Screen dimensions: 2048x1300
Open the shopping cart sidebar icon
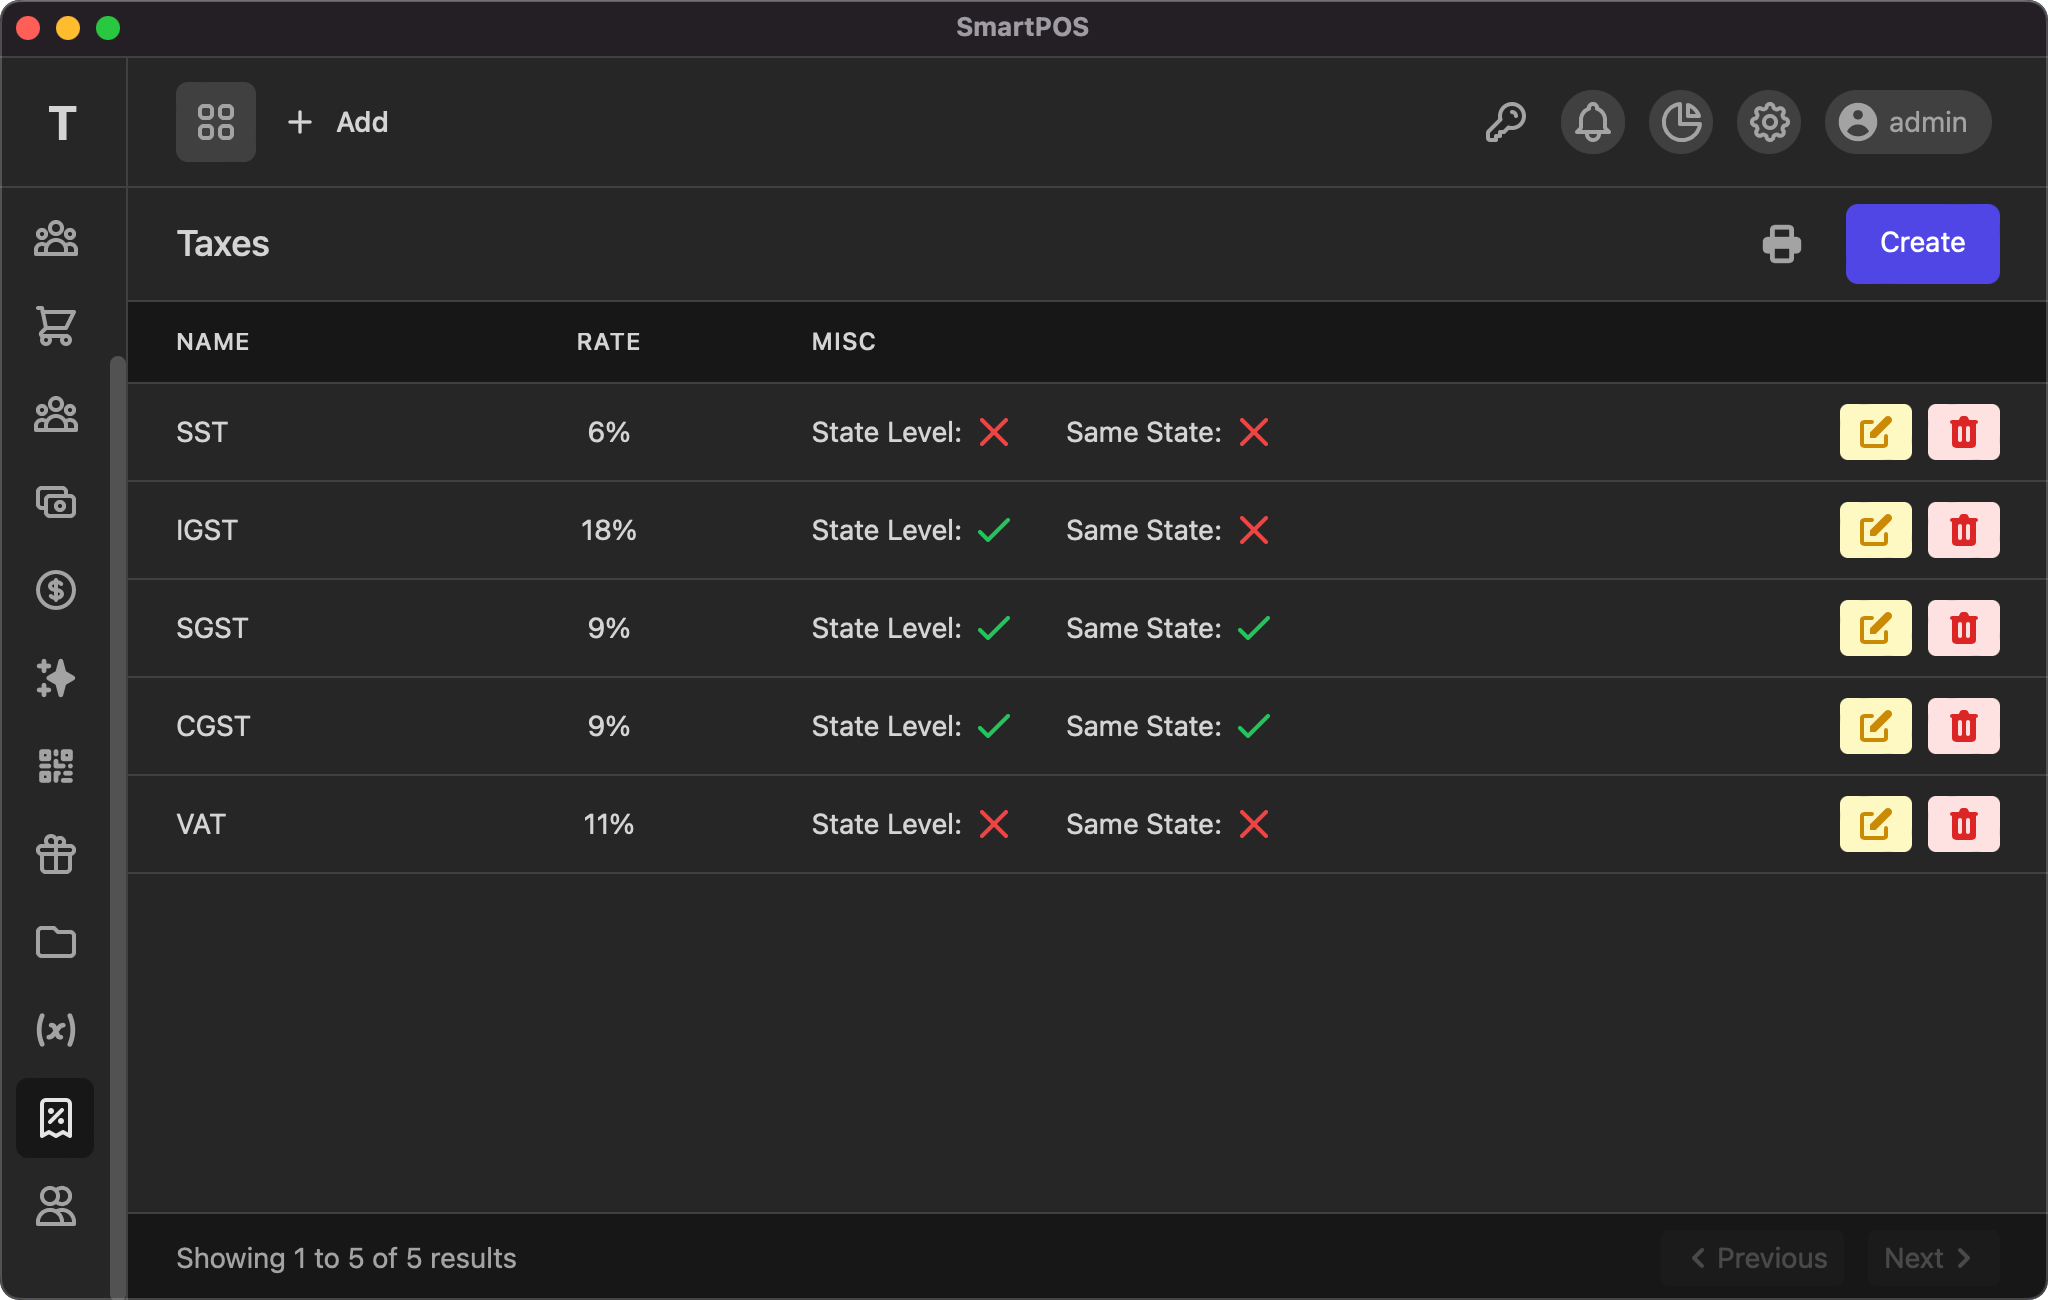tap(56, 326)
